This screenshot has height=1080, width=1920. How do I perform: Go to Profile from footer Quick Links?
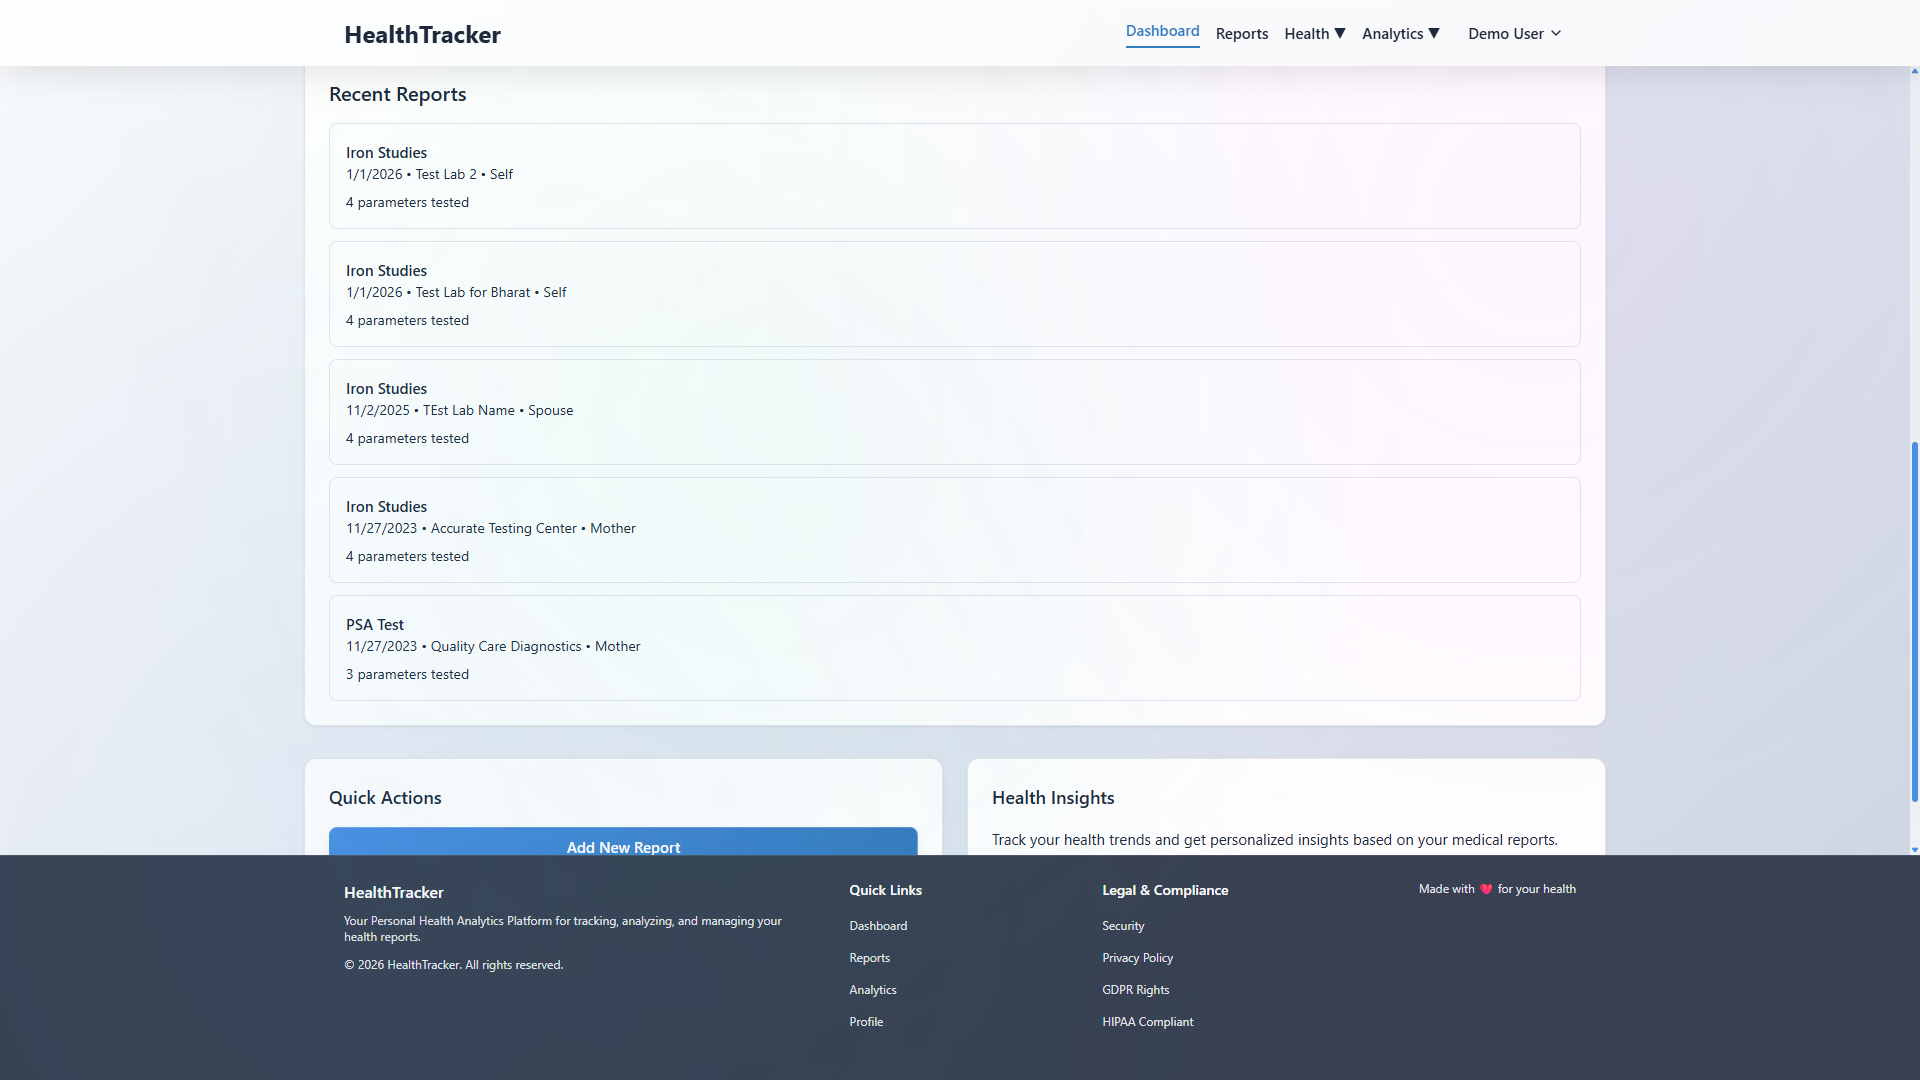[x=865, y=1022]
